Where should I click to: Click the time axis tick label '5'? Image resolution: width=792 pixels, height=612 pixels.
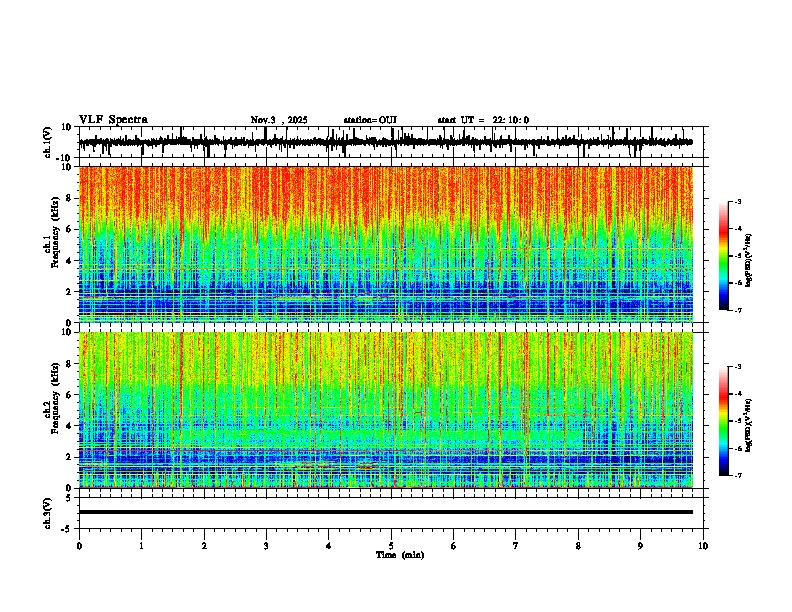click(391, 546)
